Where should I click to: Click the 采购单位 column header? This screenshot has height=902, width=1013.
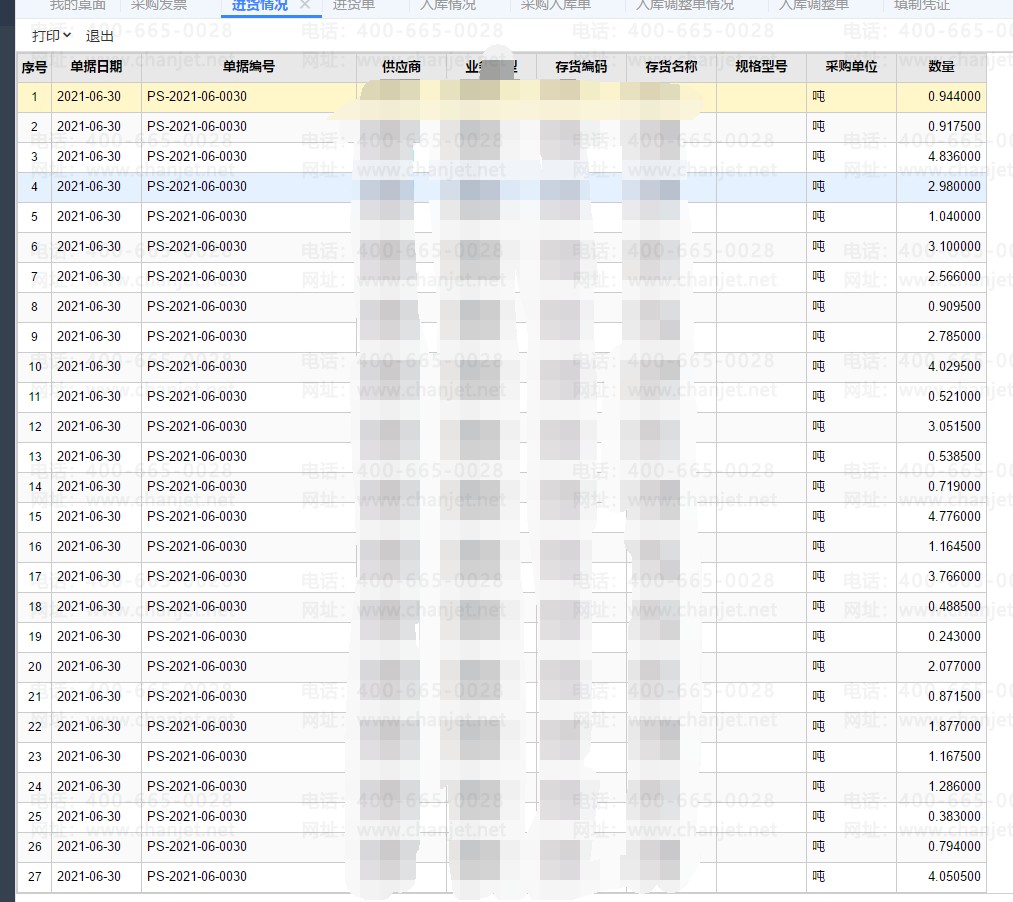(851, 67)
